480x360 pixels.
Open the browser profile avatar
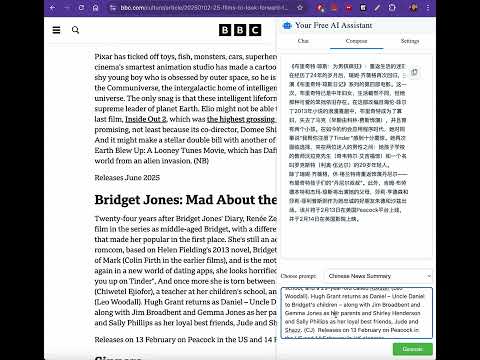coord(413,8)
